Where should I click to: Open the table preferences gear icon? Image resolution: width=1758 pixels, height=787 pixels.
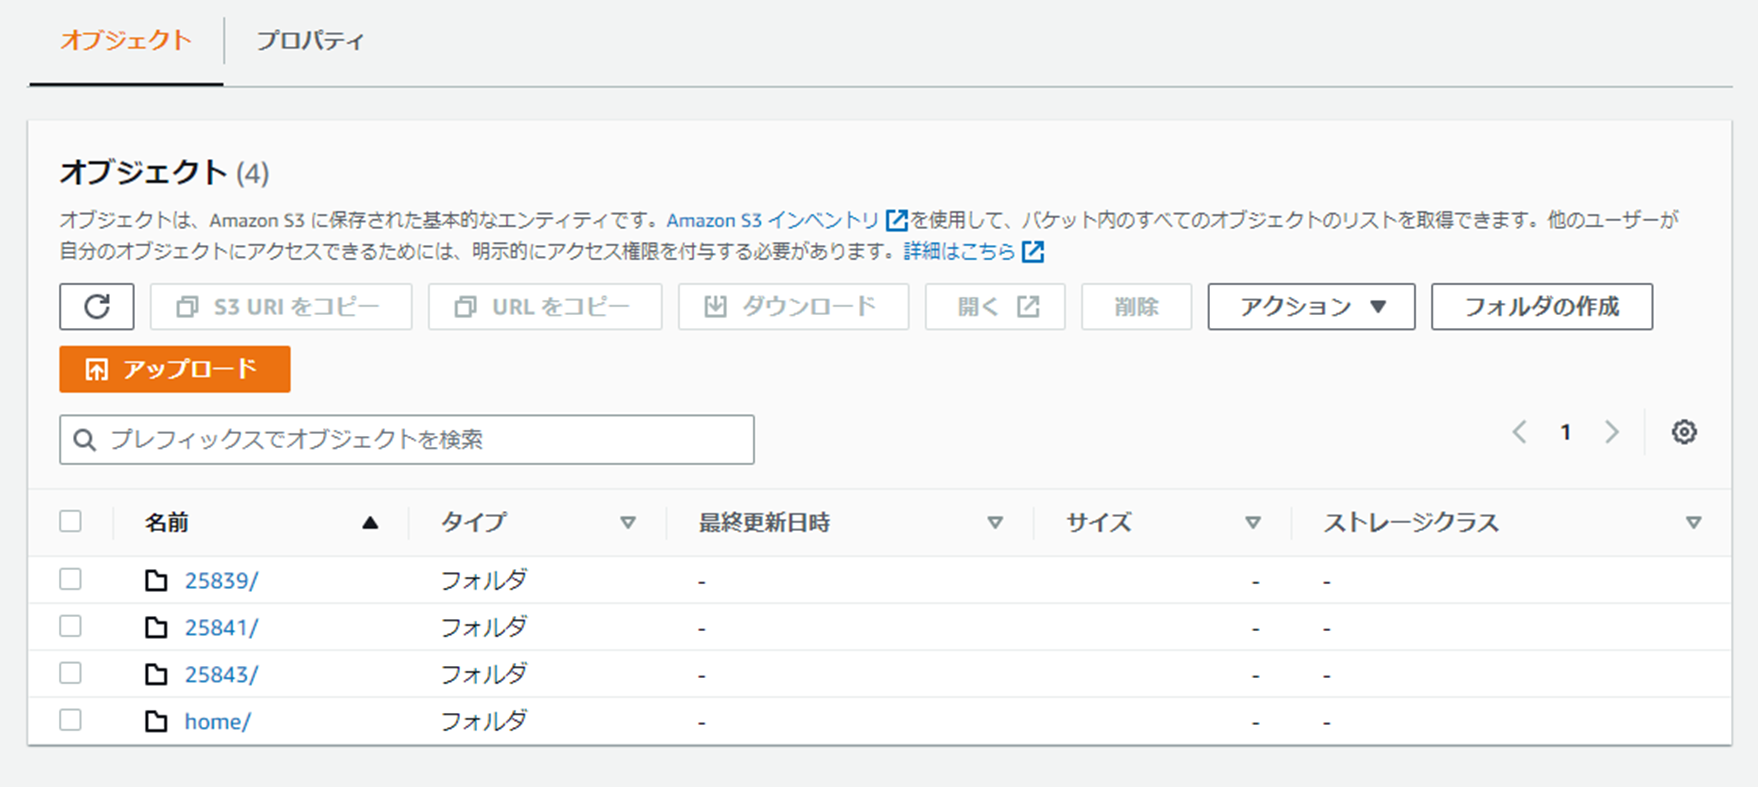point(1684,432)
